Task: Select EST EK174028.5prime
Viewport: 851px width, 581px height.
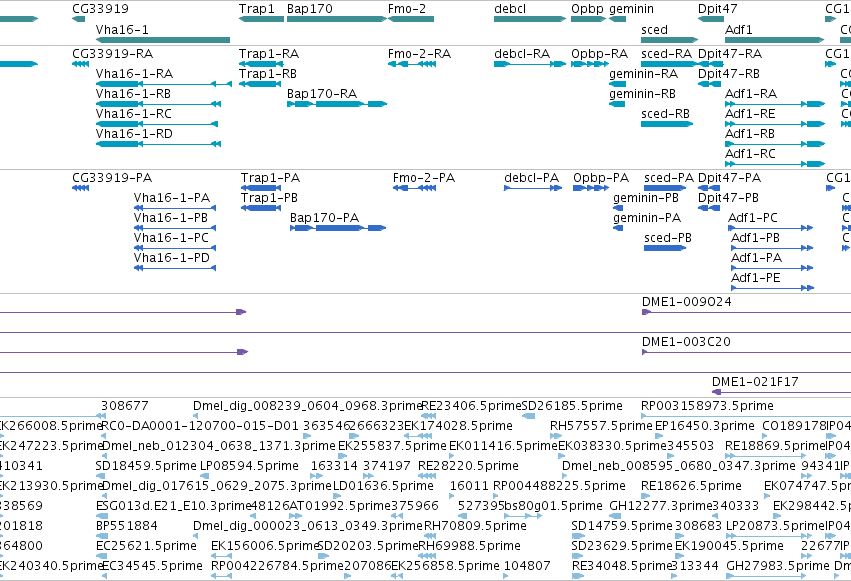Action: [x=458, y=426]
